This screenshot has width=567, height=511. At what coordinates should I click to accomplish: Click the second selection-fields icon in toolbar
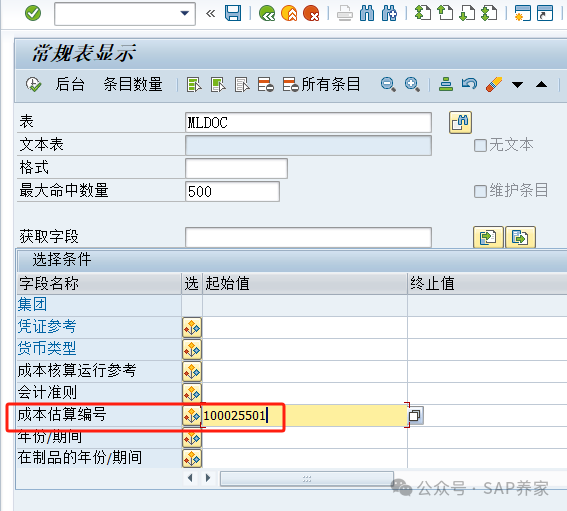click(x=218, y=85)
